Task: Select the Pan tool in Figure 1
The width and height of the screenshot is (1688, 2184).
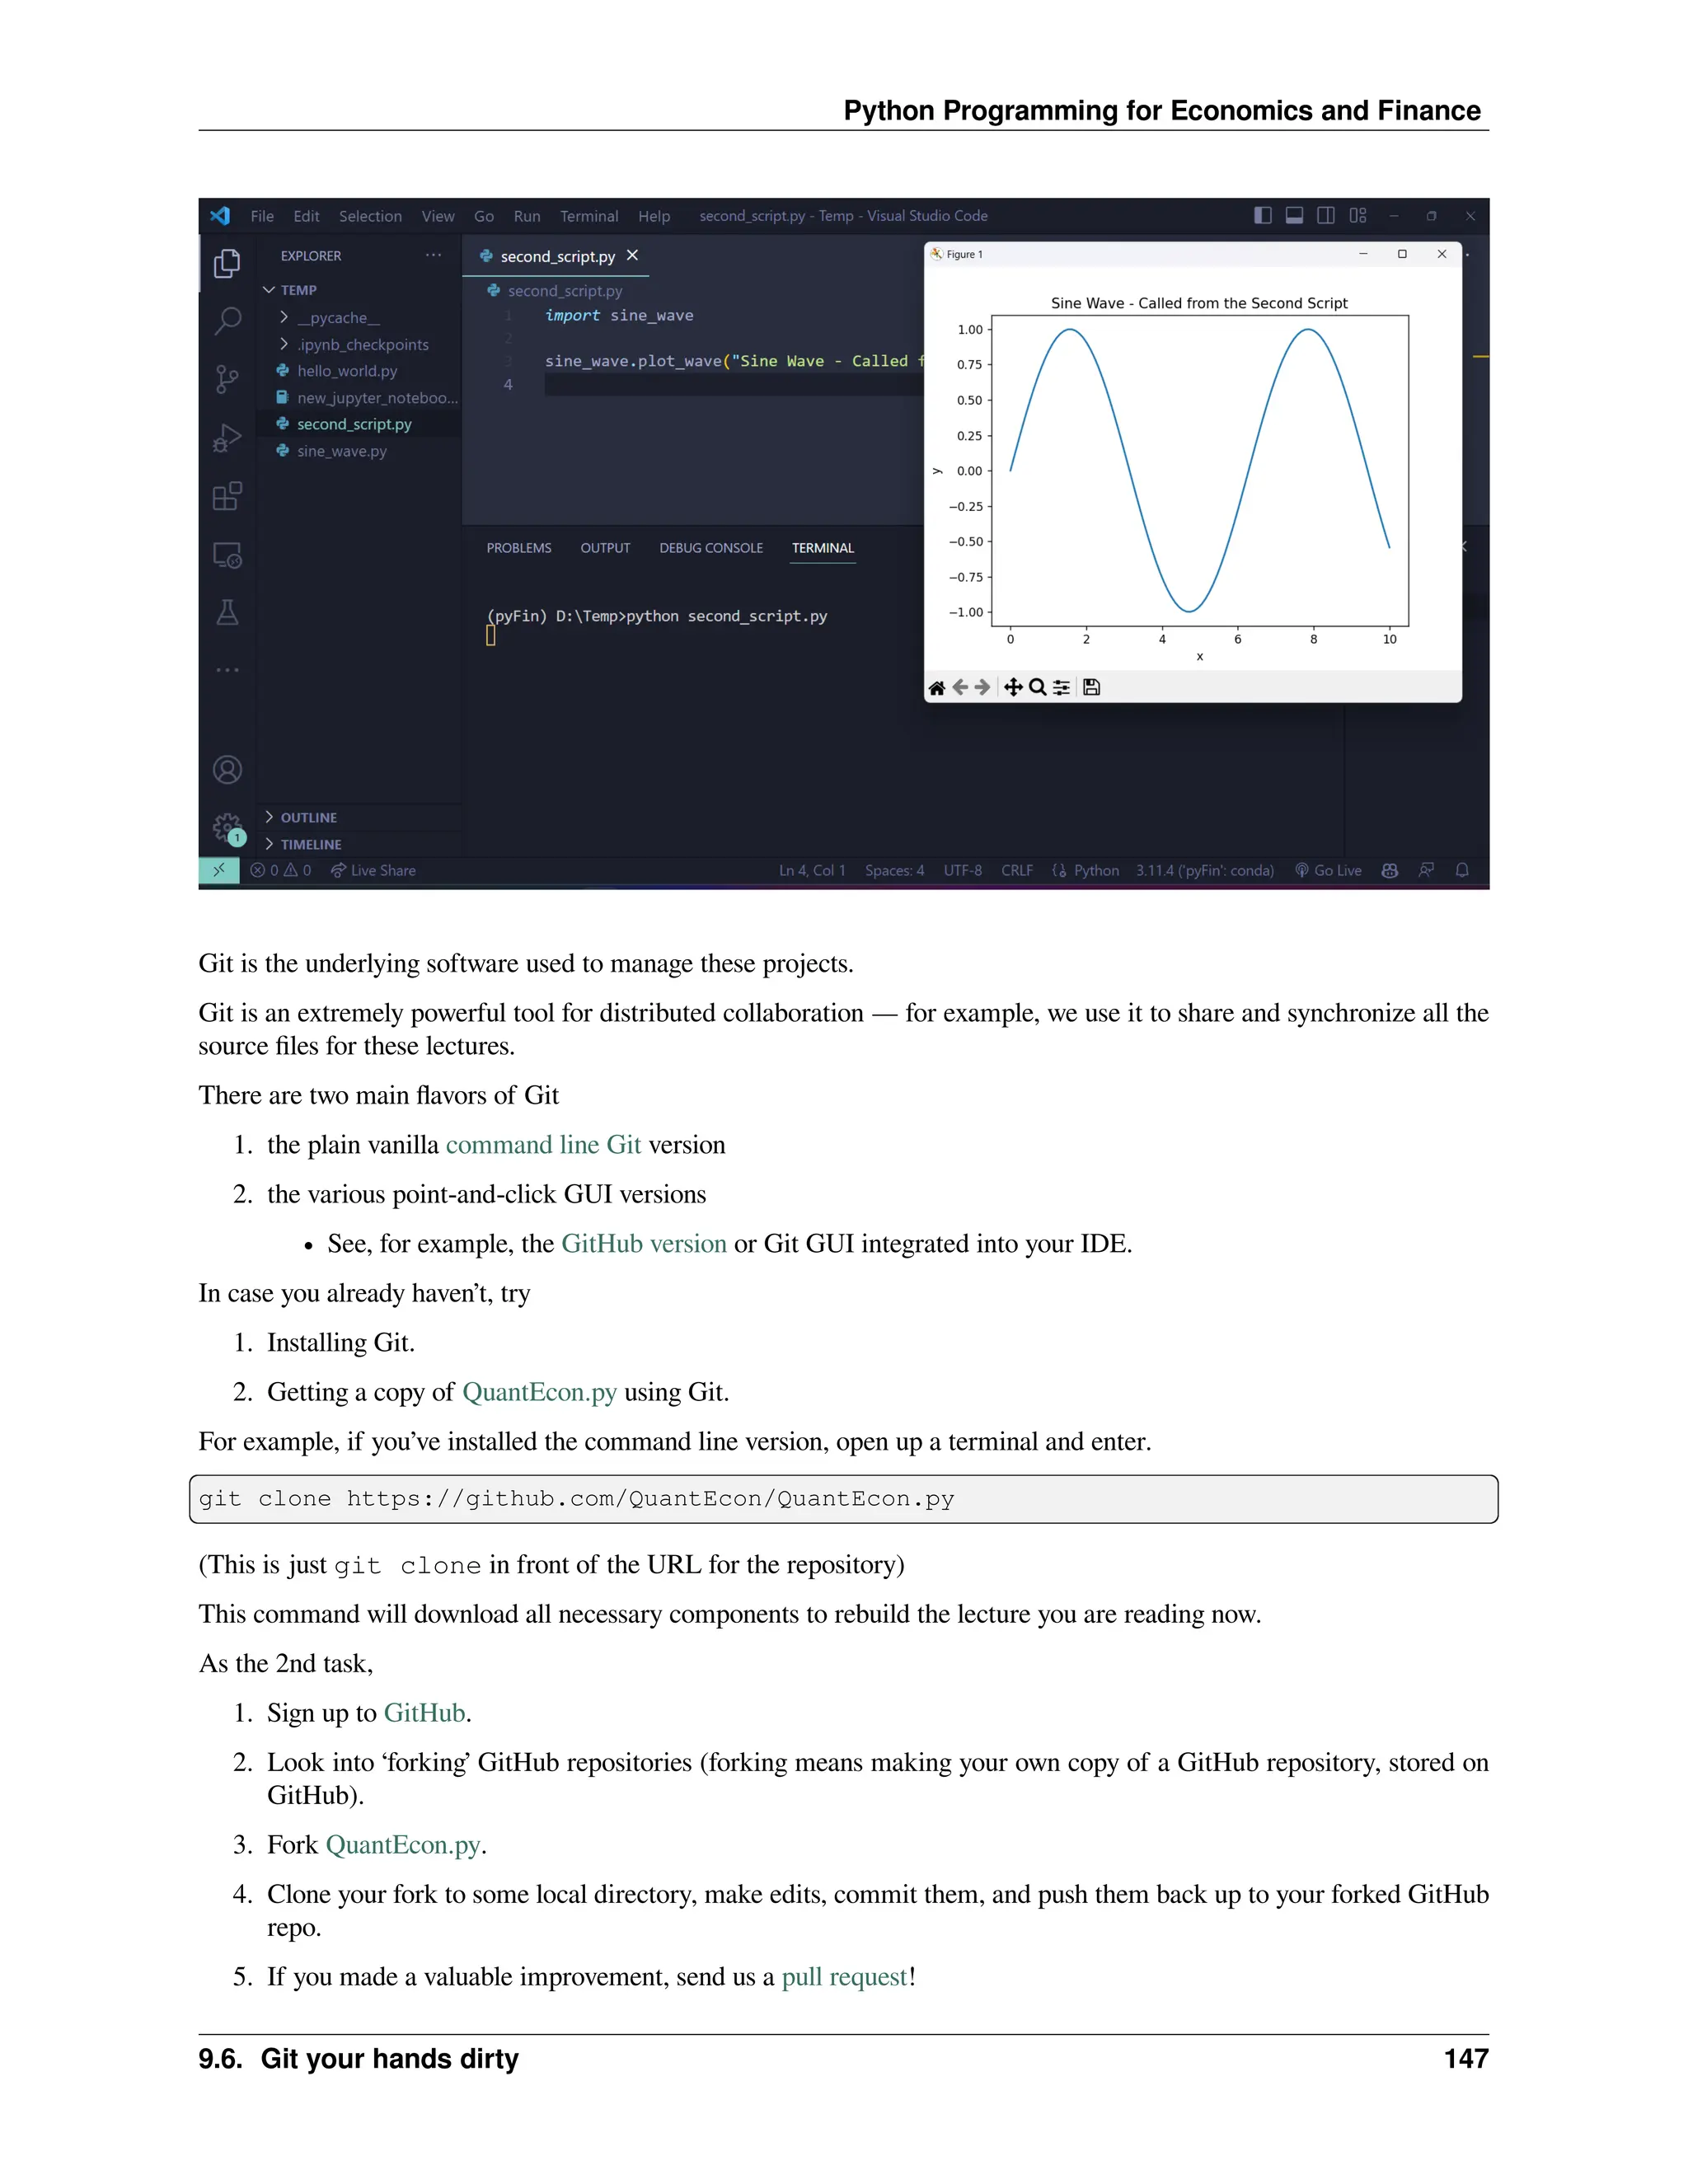Action: 1013,687
